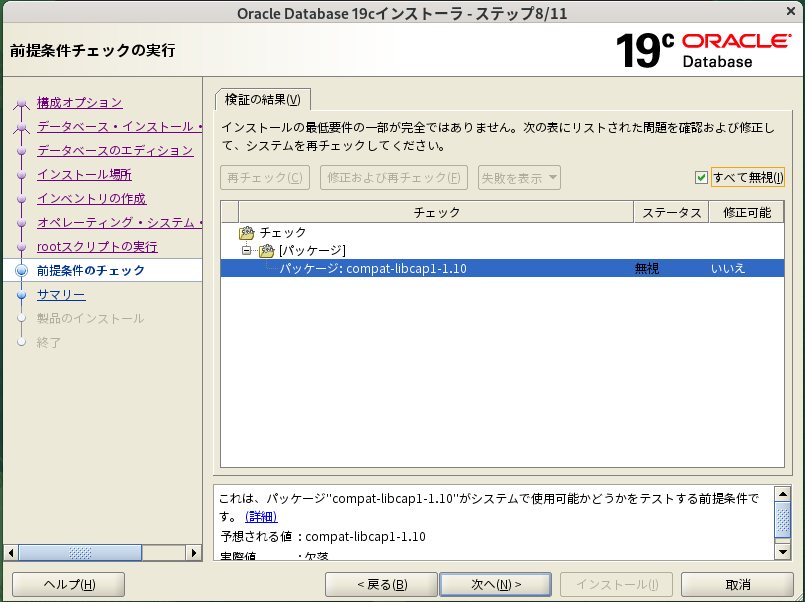Screen dimensions: 805x602
Task: Click the ステータス column header
Action: [x=672, y=212]
